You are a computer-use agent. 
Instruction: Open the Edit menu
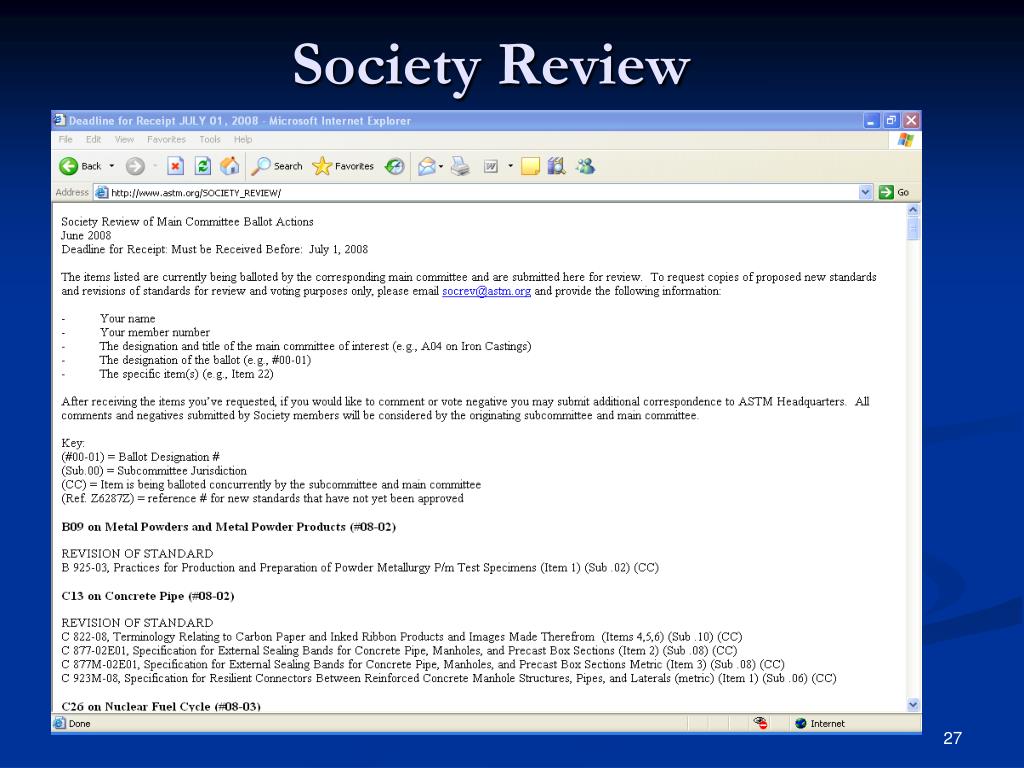93,139
